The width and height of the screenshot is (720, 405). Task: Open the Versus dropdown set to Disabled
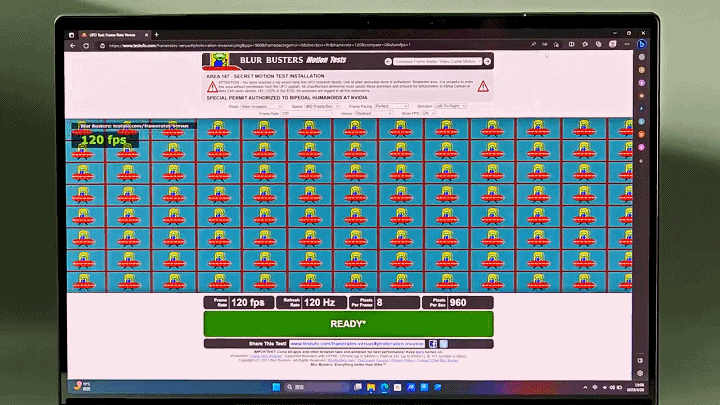[373, 113]
